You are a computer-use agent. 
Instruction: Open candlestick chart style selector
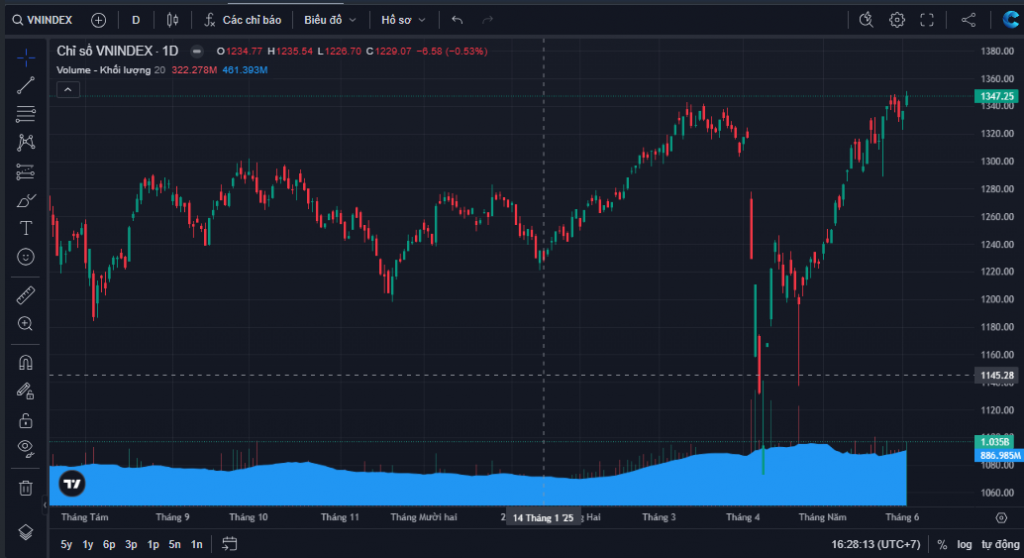pos(172,20)
